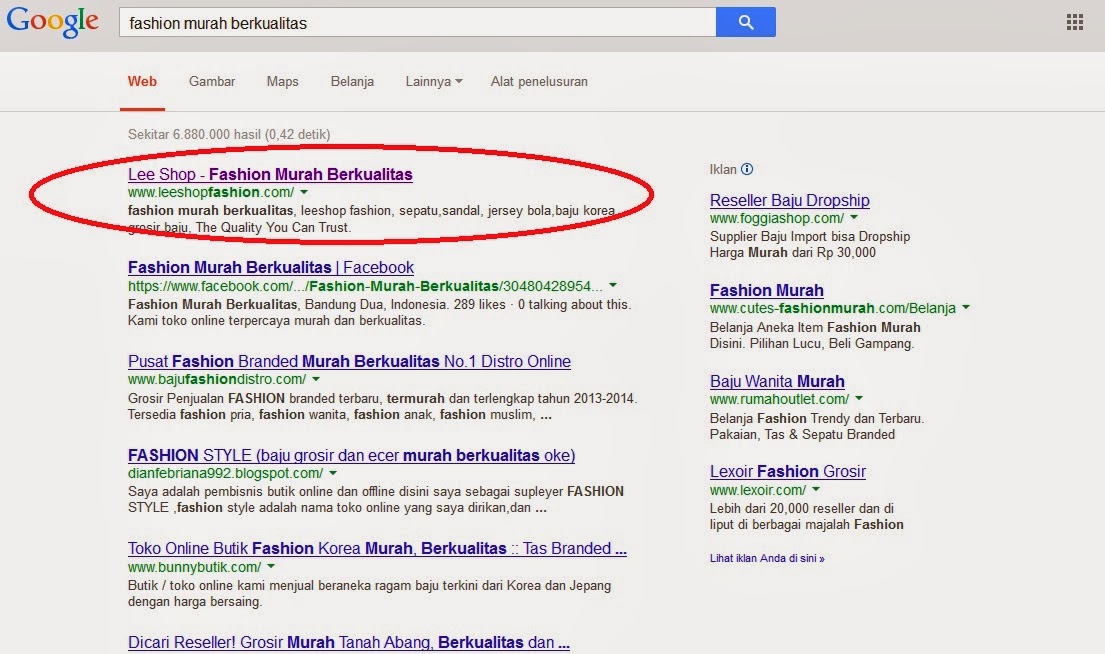The width and height of the screenshot is (1105, 654).
Task: Expand arrow next to facebook.com result URL
Action: click(612, 285)
